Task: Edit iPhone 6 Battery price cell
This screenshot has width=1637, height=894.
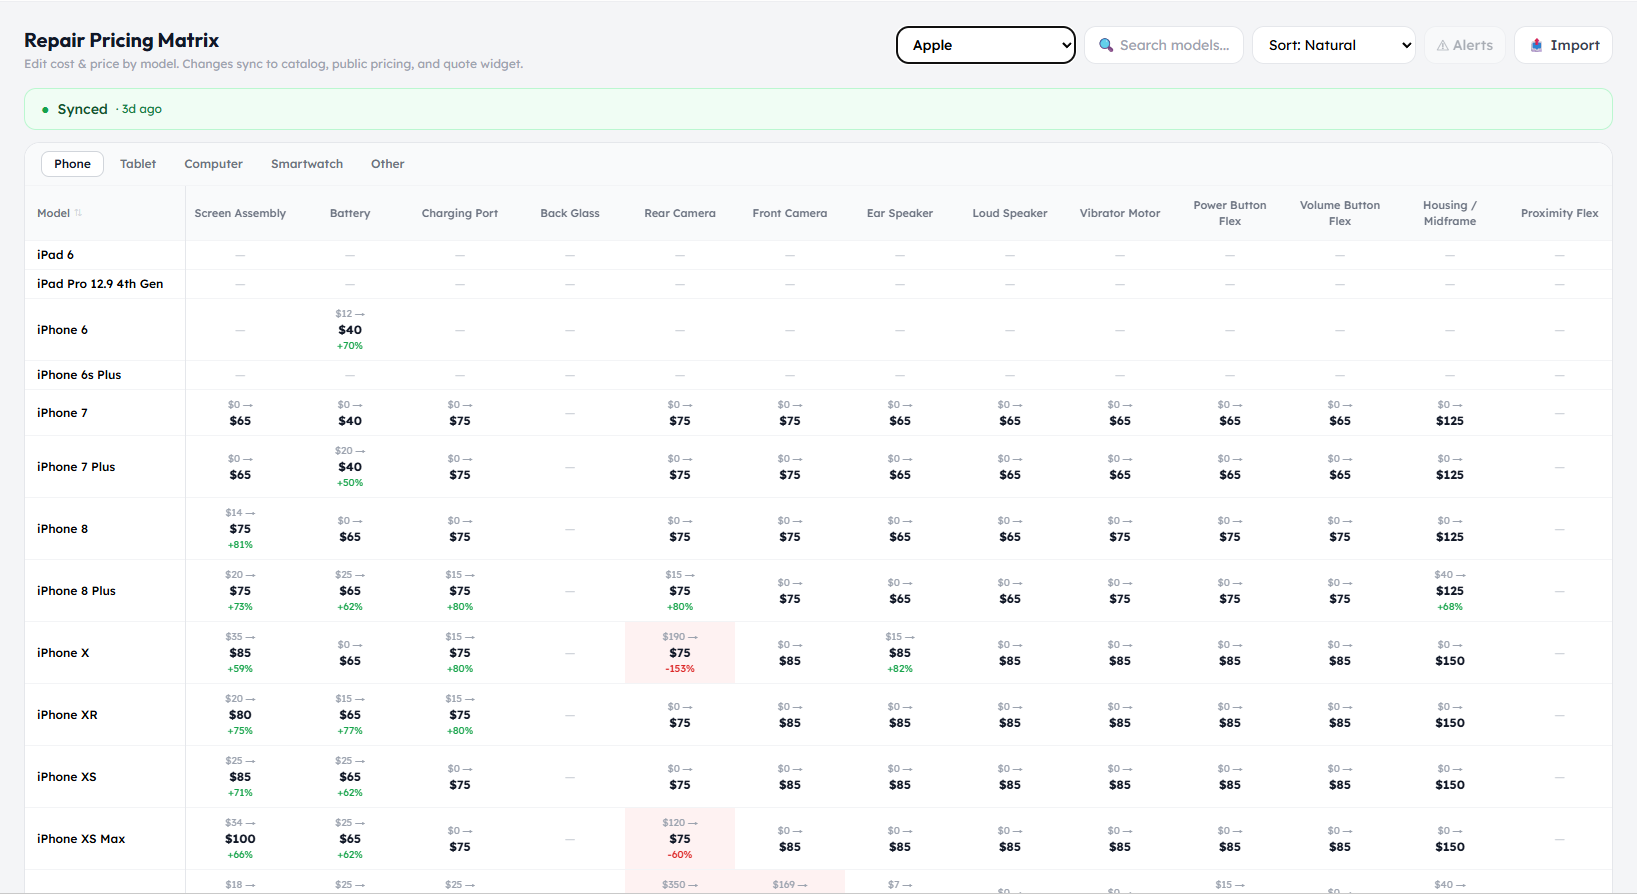Action: pyautogui.click(x=350, y=330)
